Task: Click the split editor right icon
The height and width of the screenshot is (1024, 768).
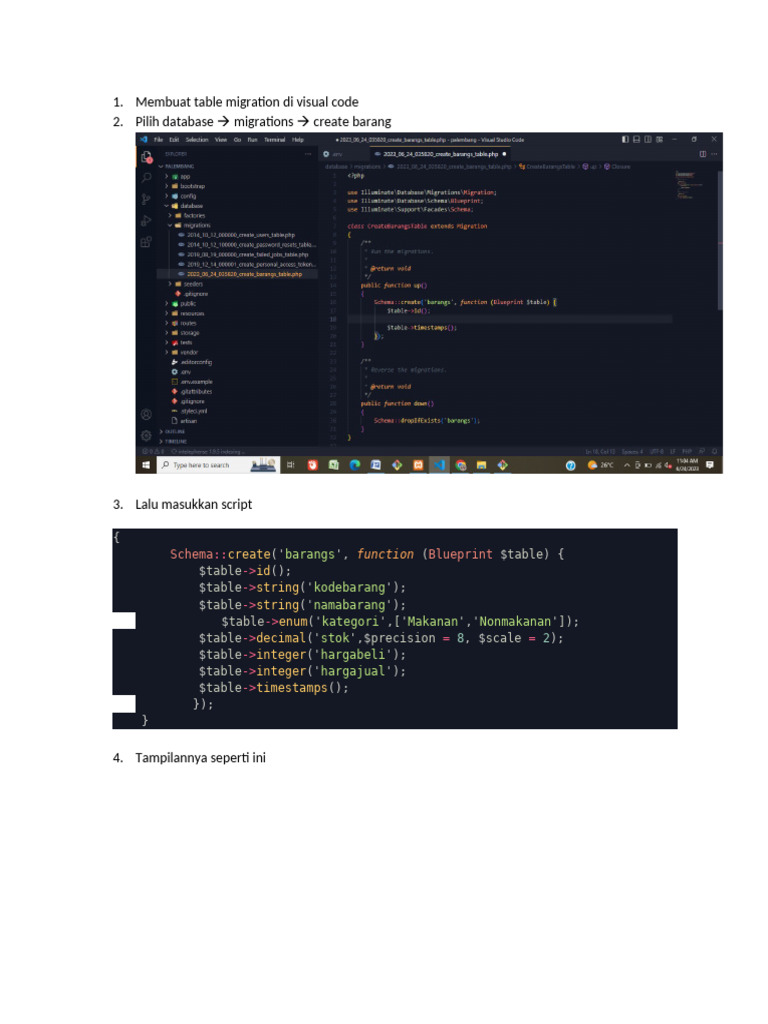Action: [703, 154]
